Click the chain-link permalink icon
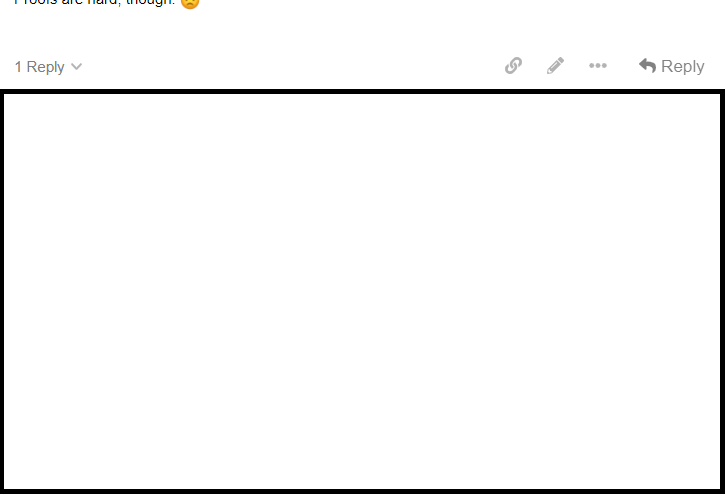This screenshot has height=496, width=727. coord(513,66)
